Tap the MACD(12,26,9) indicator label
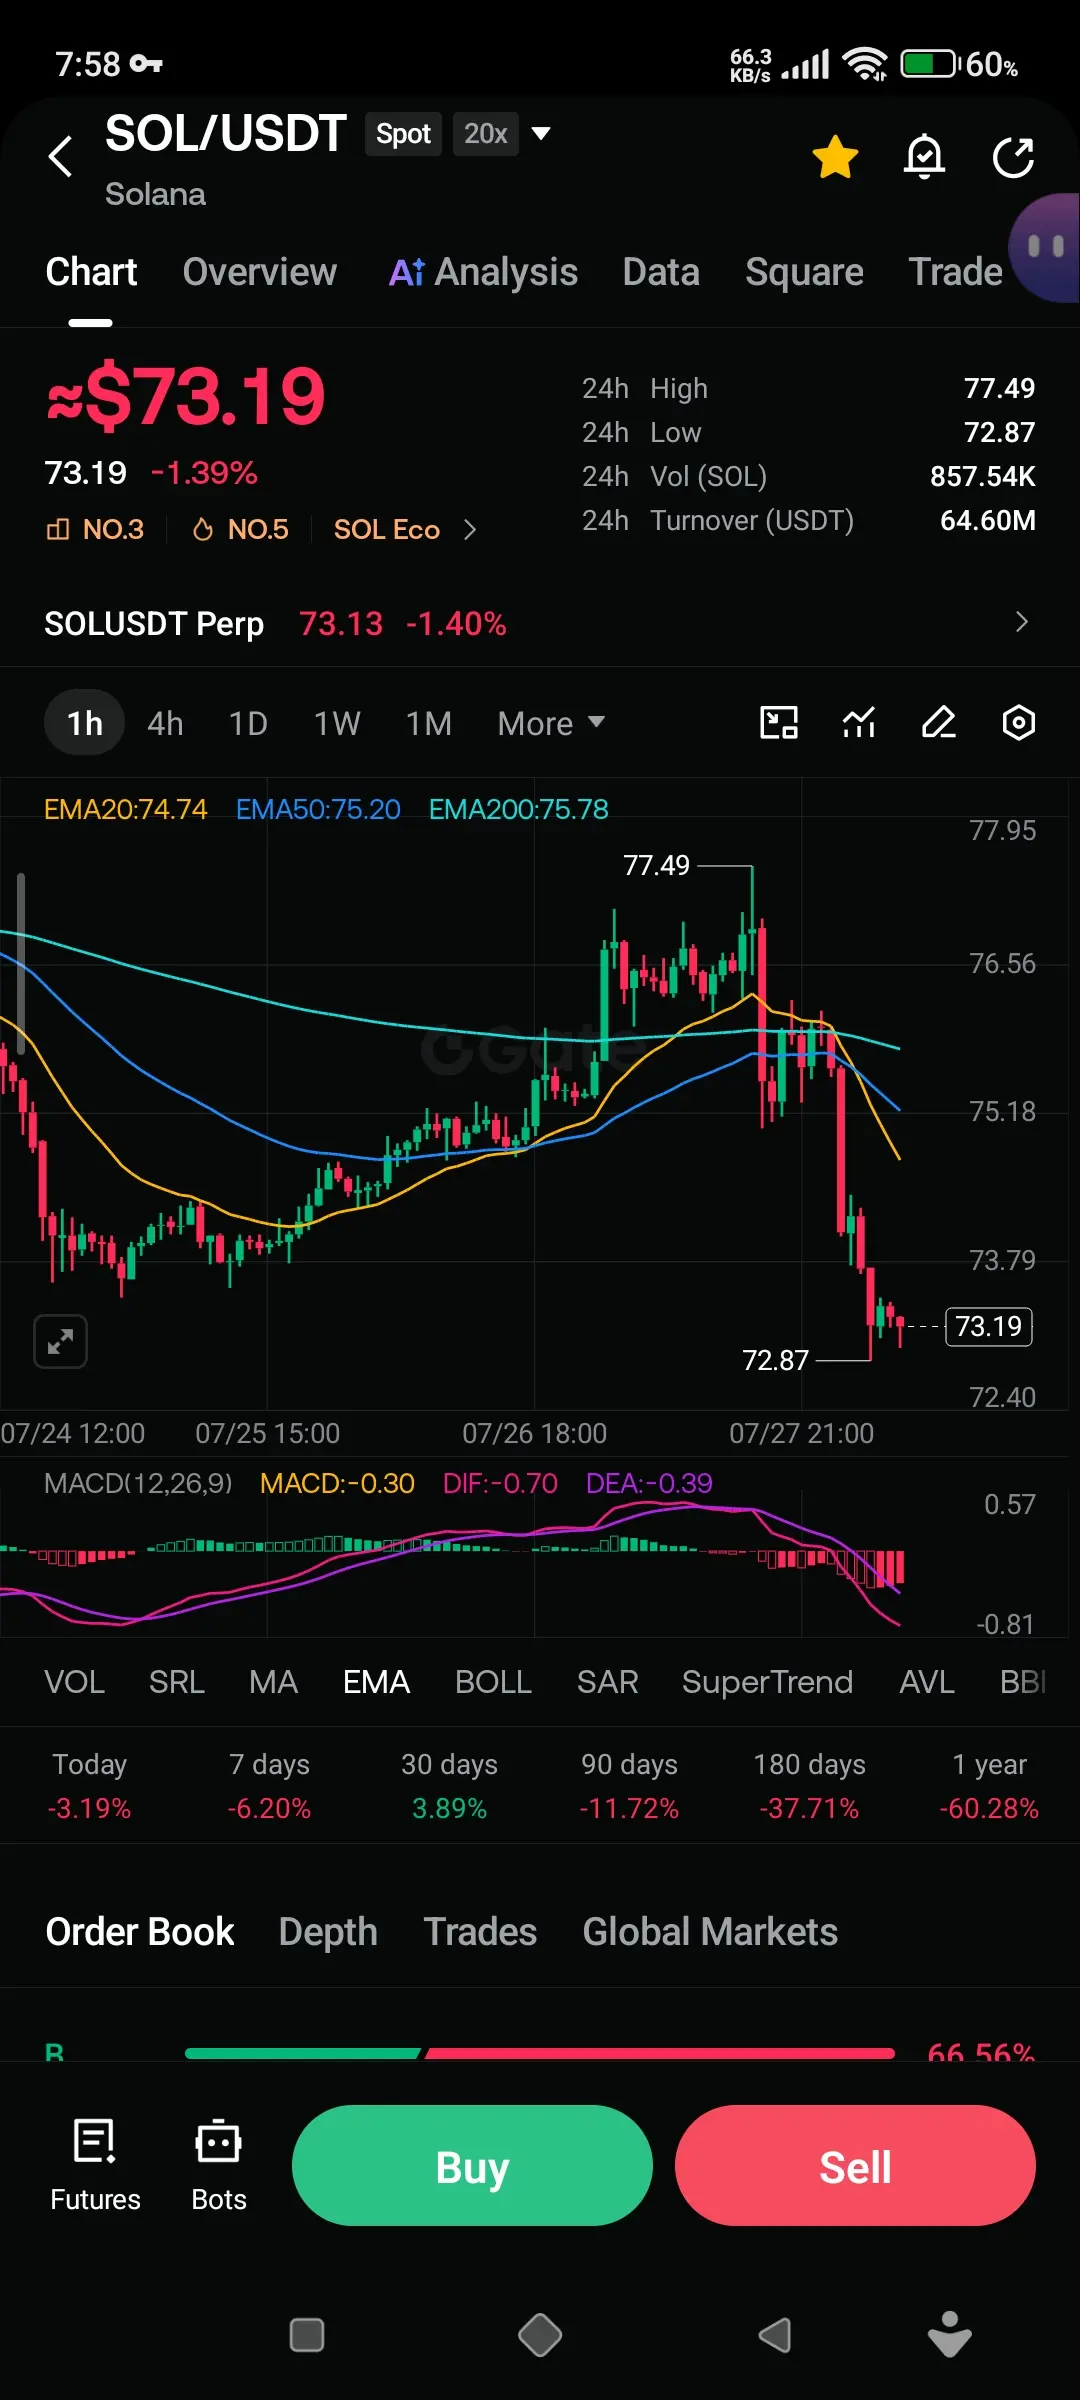The image size is (1080, 2400). coord(138,1483)
